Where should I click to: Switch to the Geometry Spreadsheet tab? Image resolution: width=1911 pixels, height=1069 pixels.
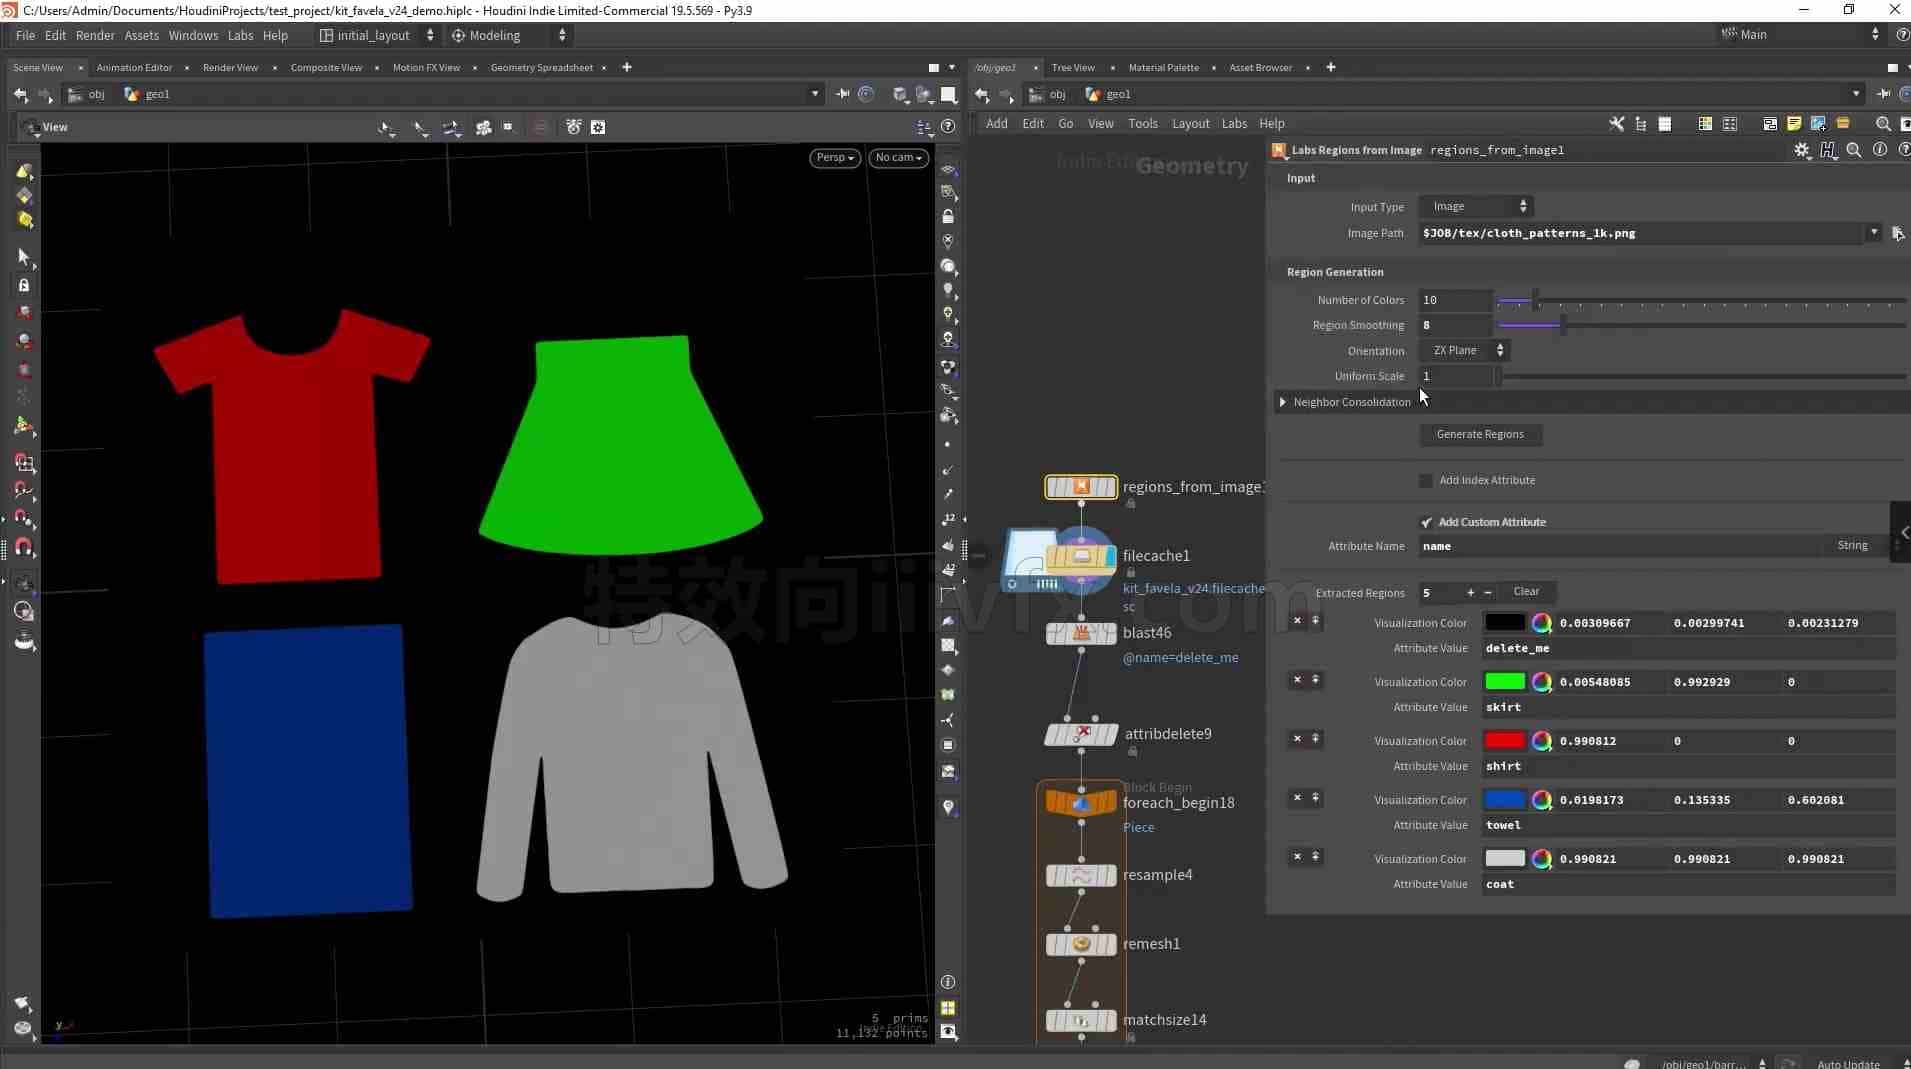point(541,68)
